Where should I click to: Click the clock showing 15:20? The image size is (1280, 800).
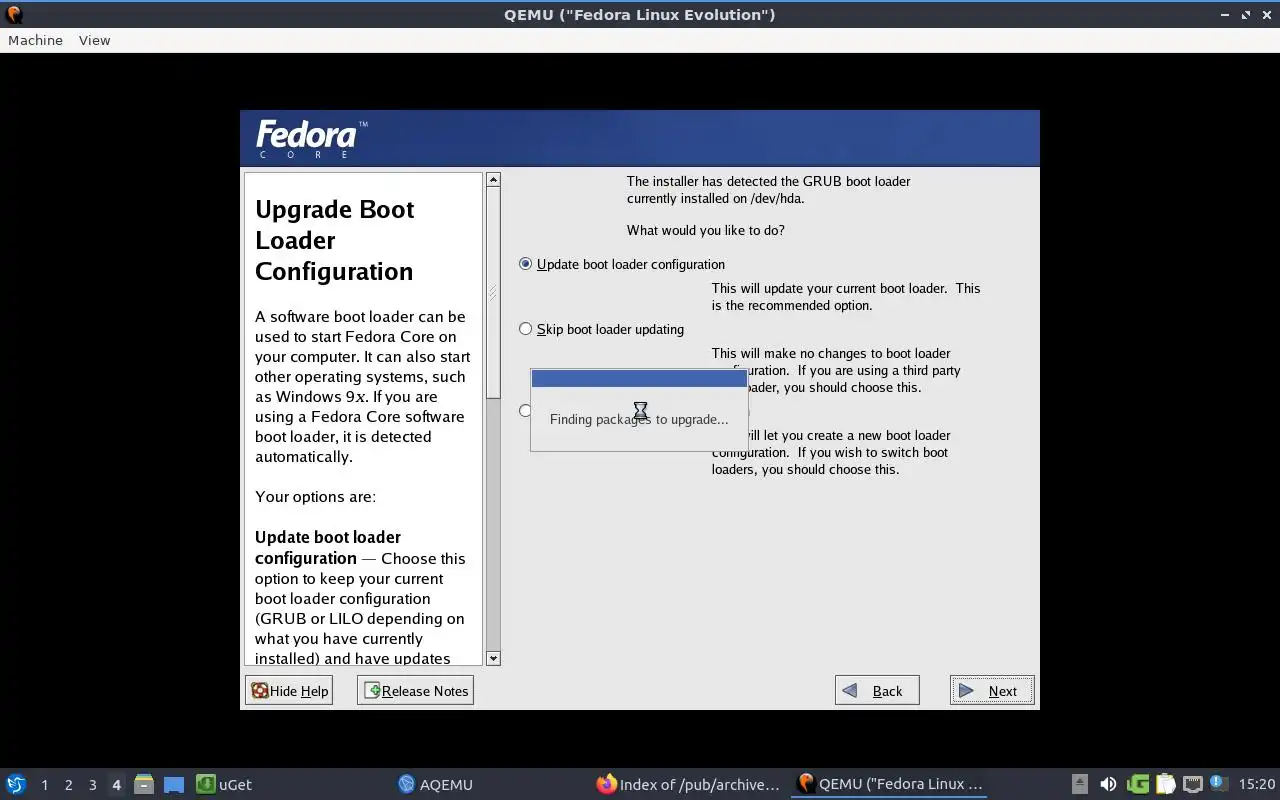click(1257, 785)
